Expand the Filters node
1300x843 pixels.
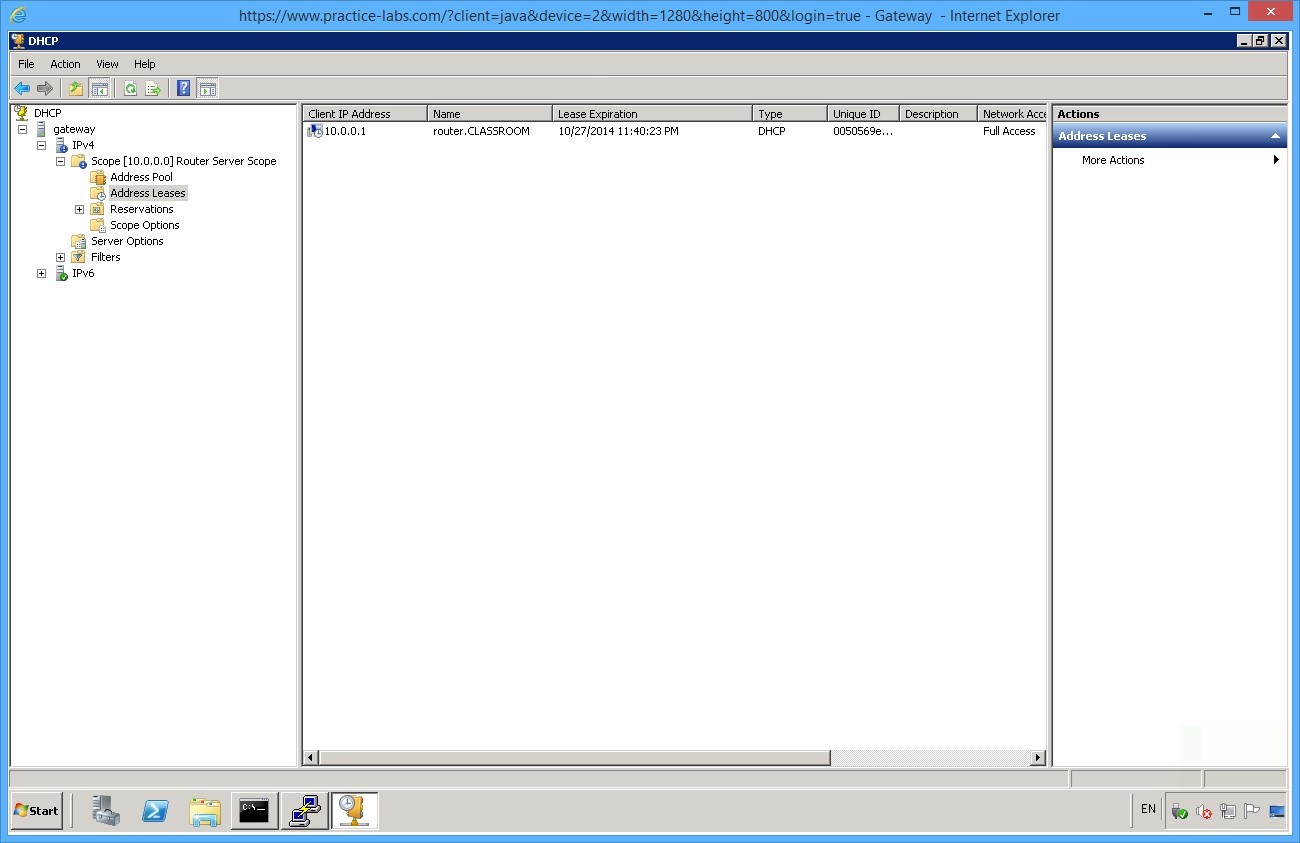(x=60, y=257)
